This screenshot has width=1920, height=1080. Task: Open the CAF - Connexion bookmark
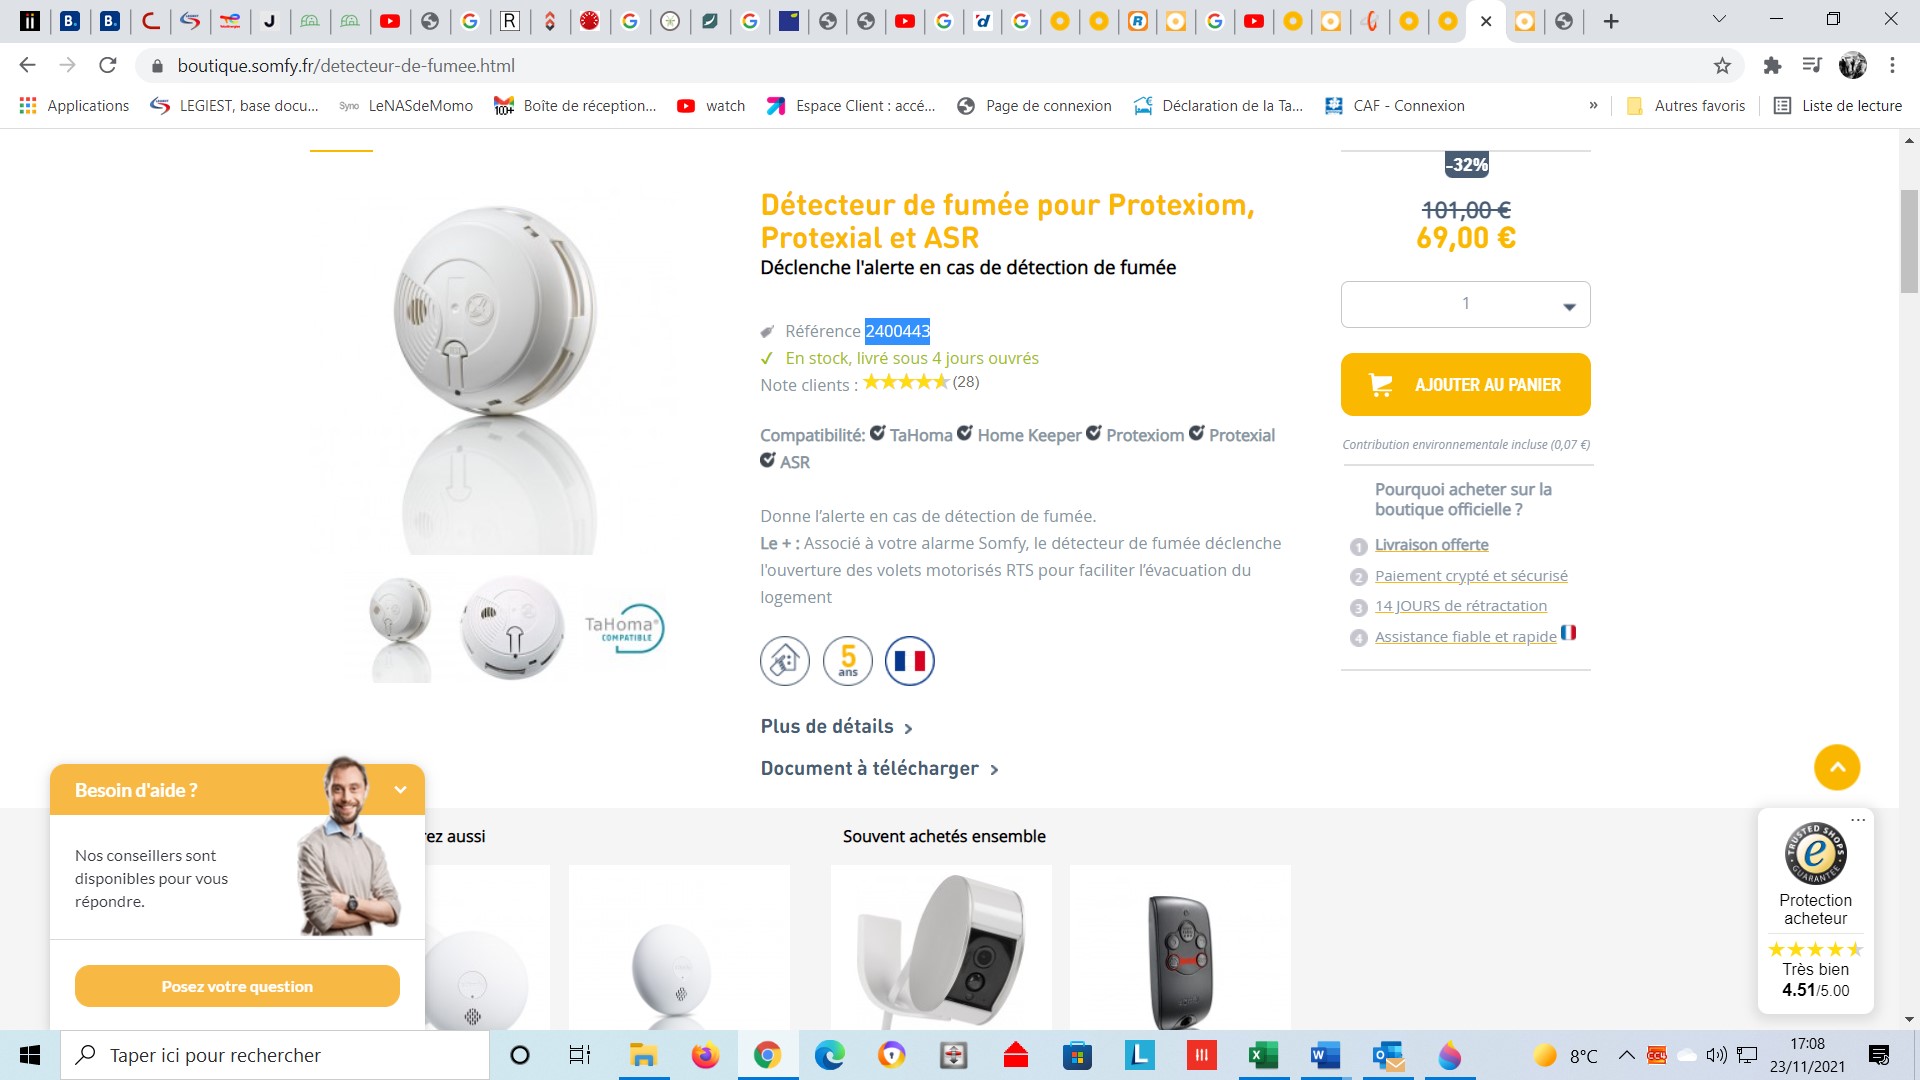[x=1395, y=106]
